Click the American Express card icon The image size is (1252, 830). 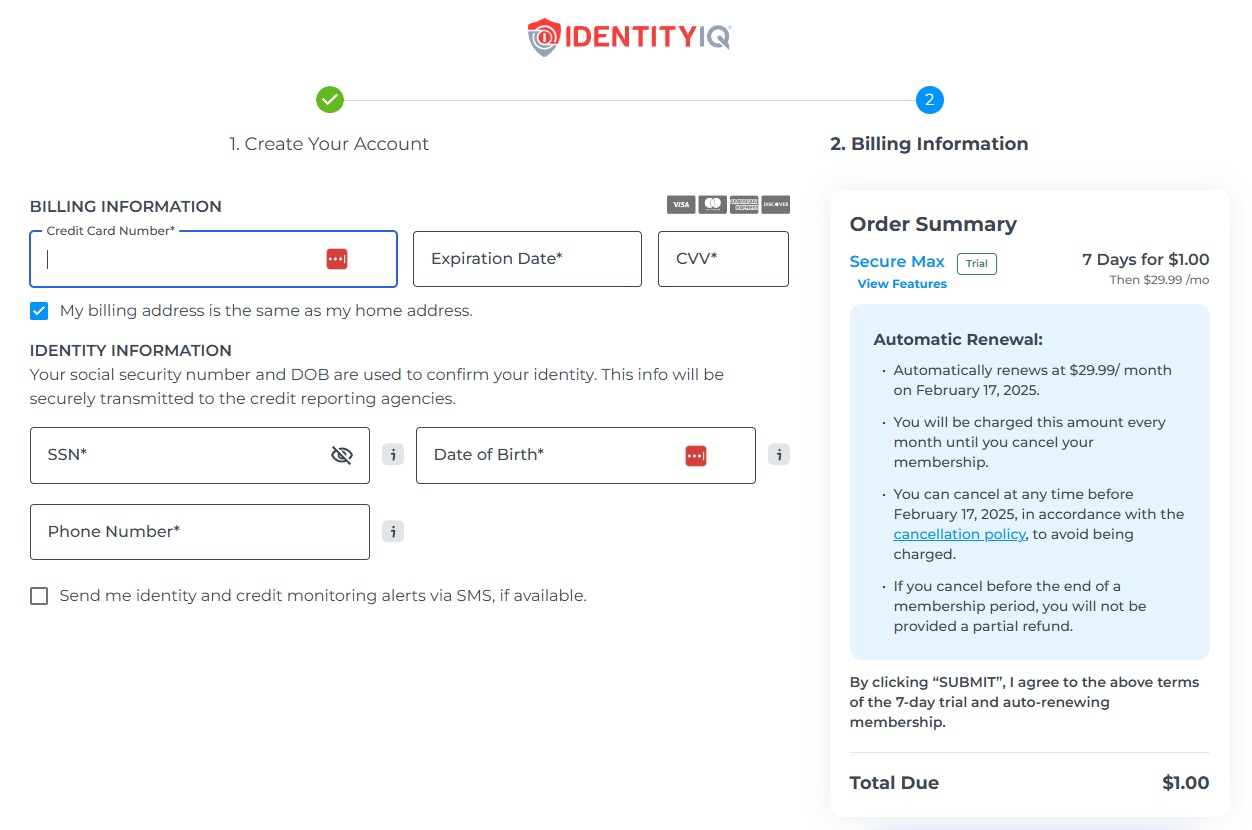pyautogui.click(x=744, y=205)
